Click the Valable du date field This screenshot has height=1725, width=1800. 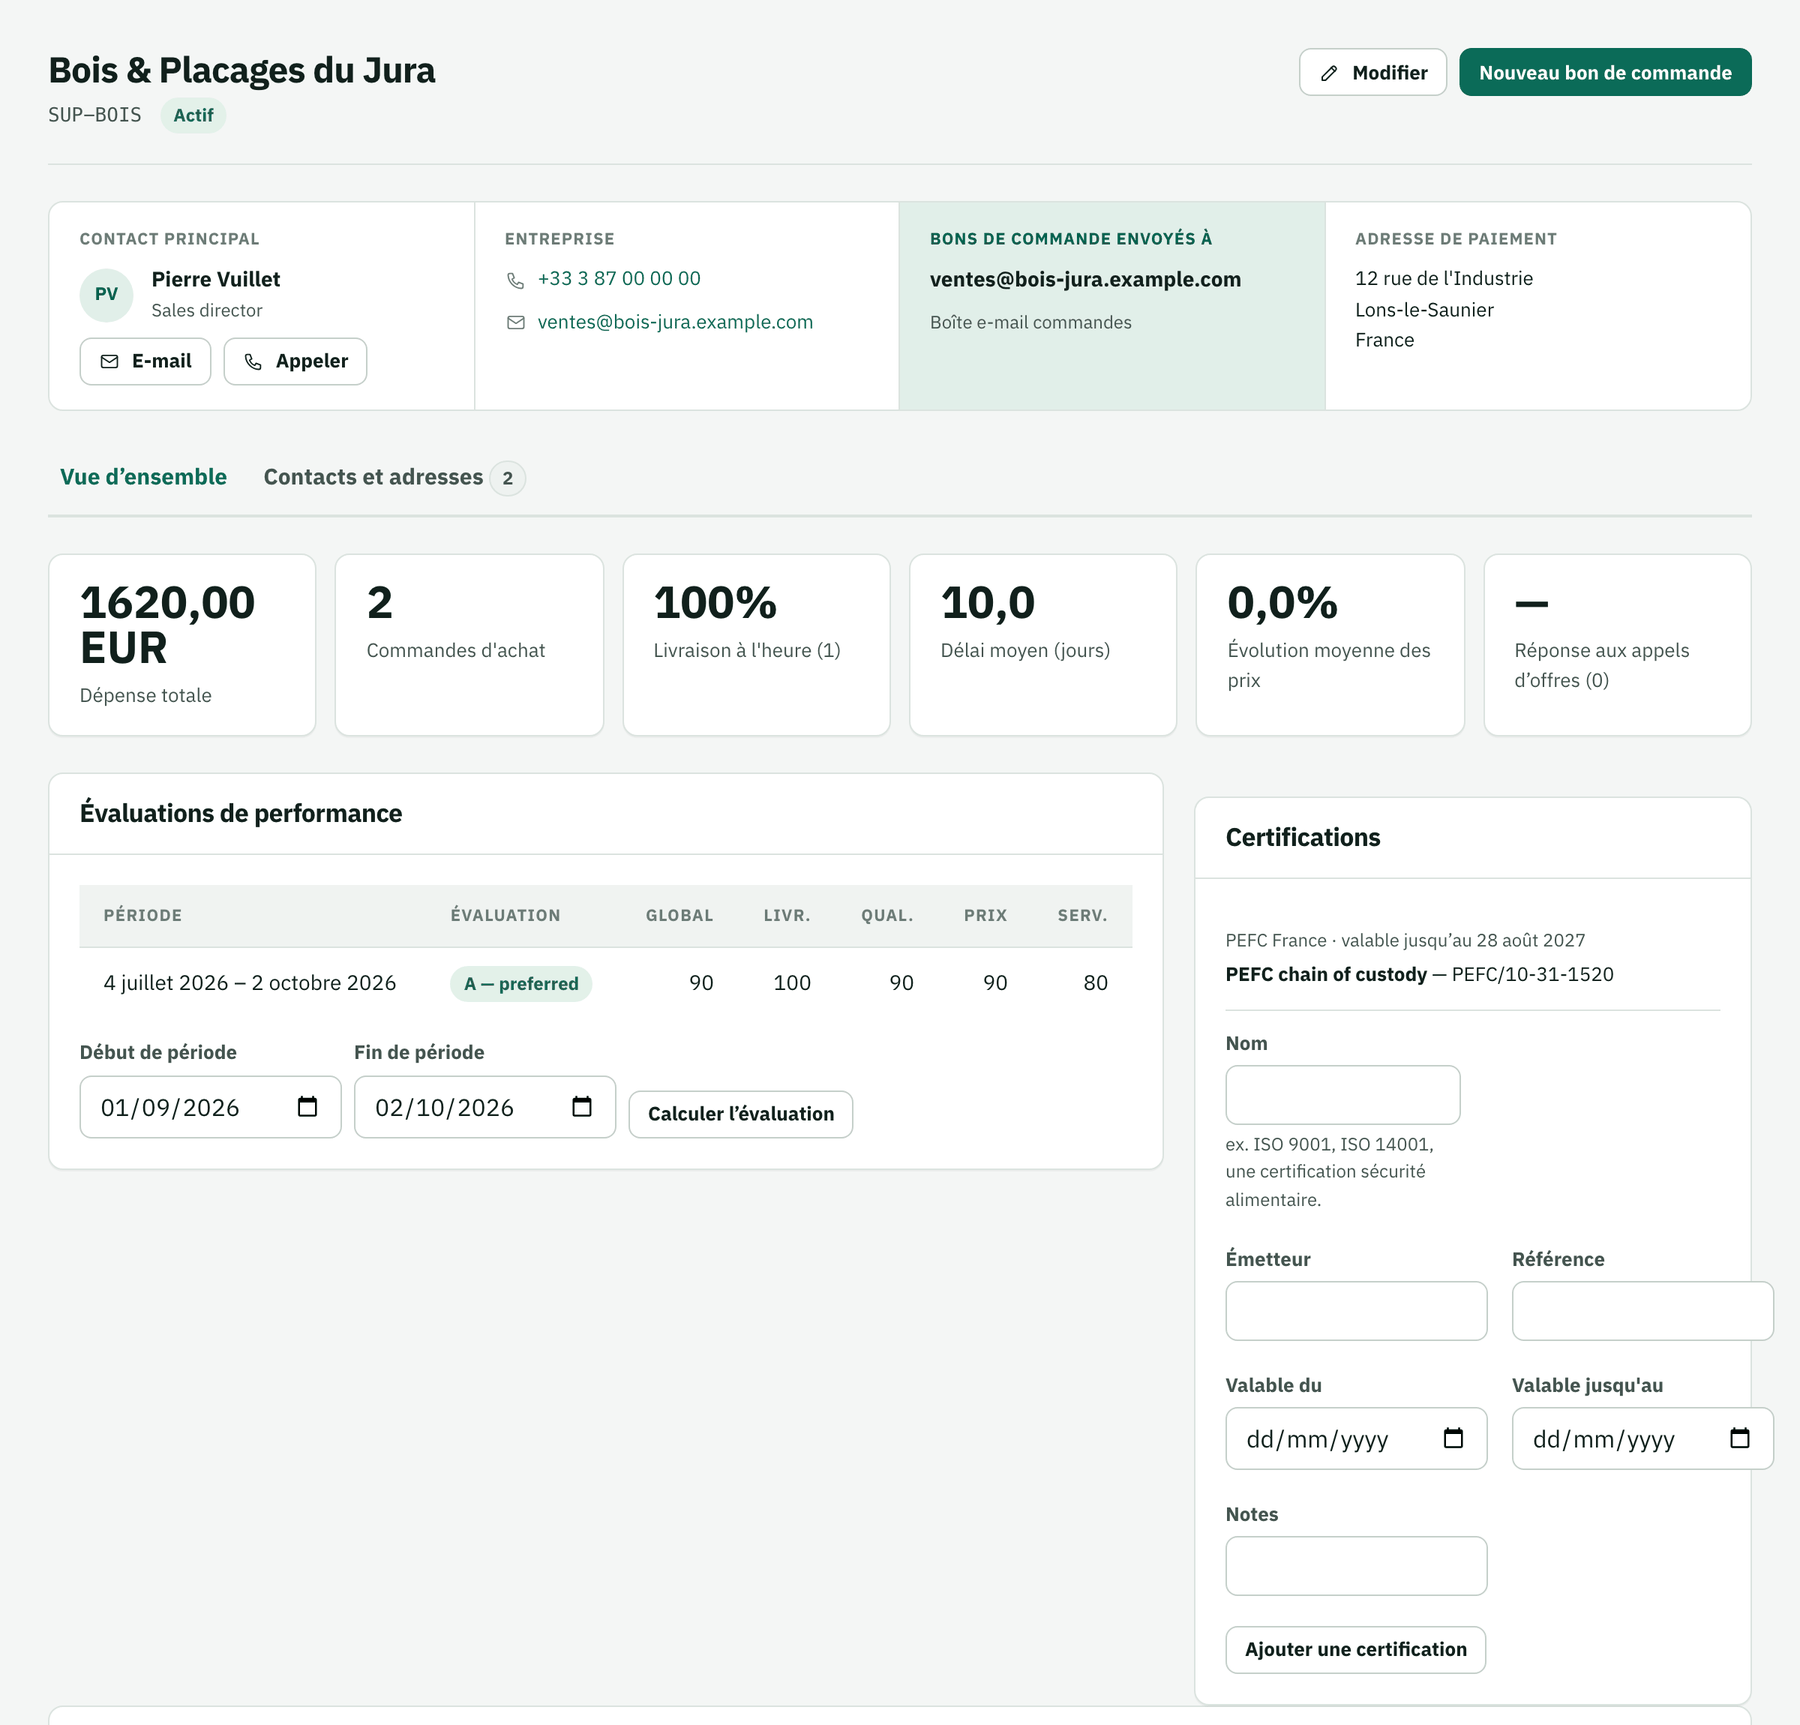pos(1356,1438)
